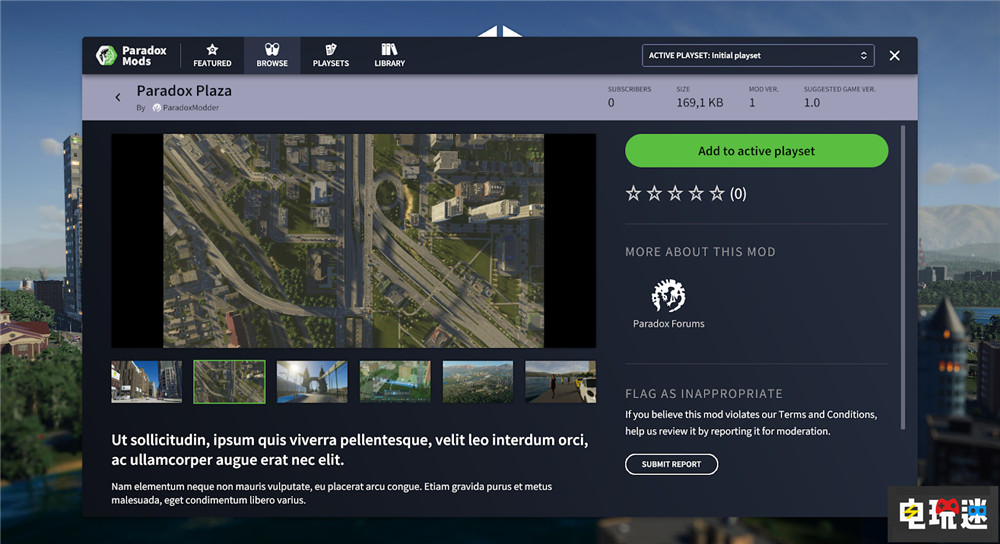This screenshot has height=544, width=1000.
Task: Rate the mod one star
Action: 633,194
